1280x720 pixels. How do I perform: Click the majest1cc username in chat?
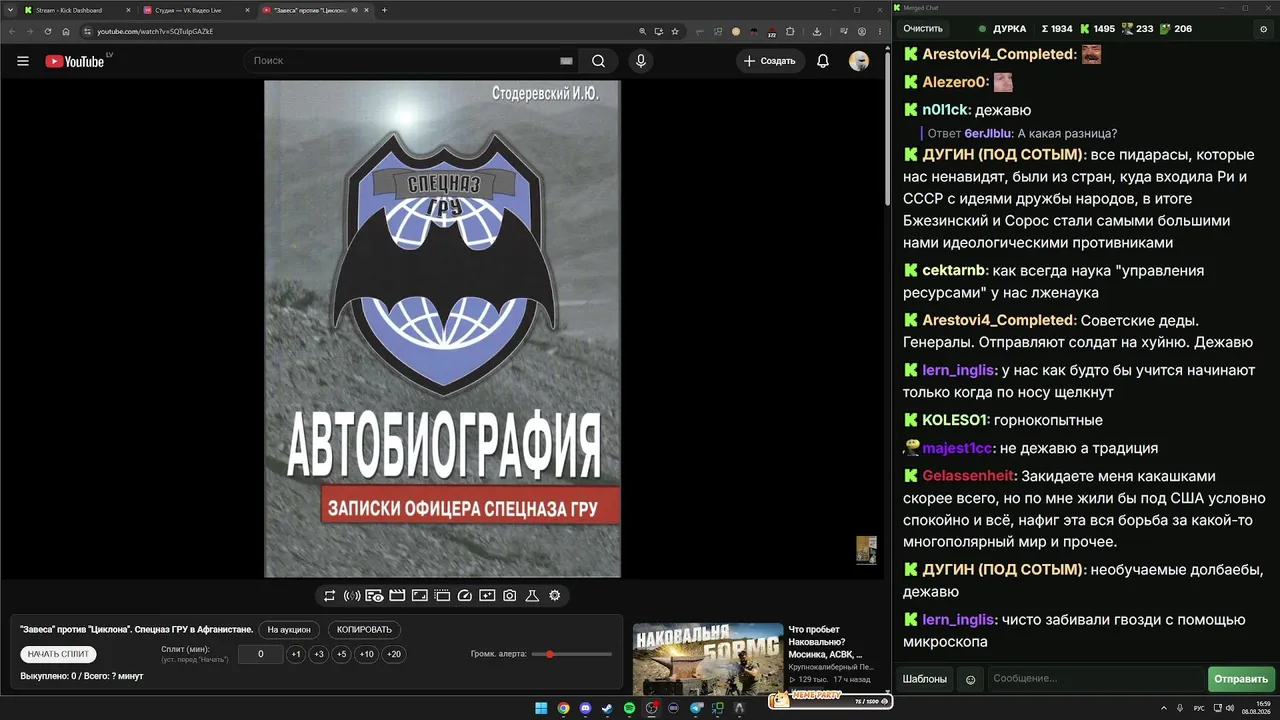(958, 448)
